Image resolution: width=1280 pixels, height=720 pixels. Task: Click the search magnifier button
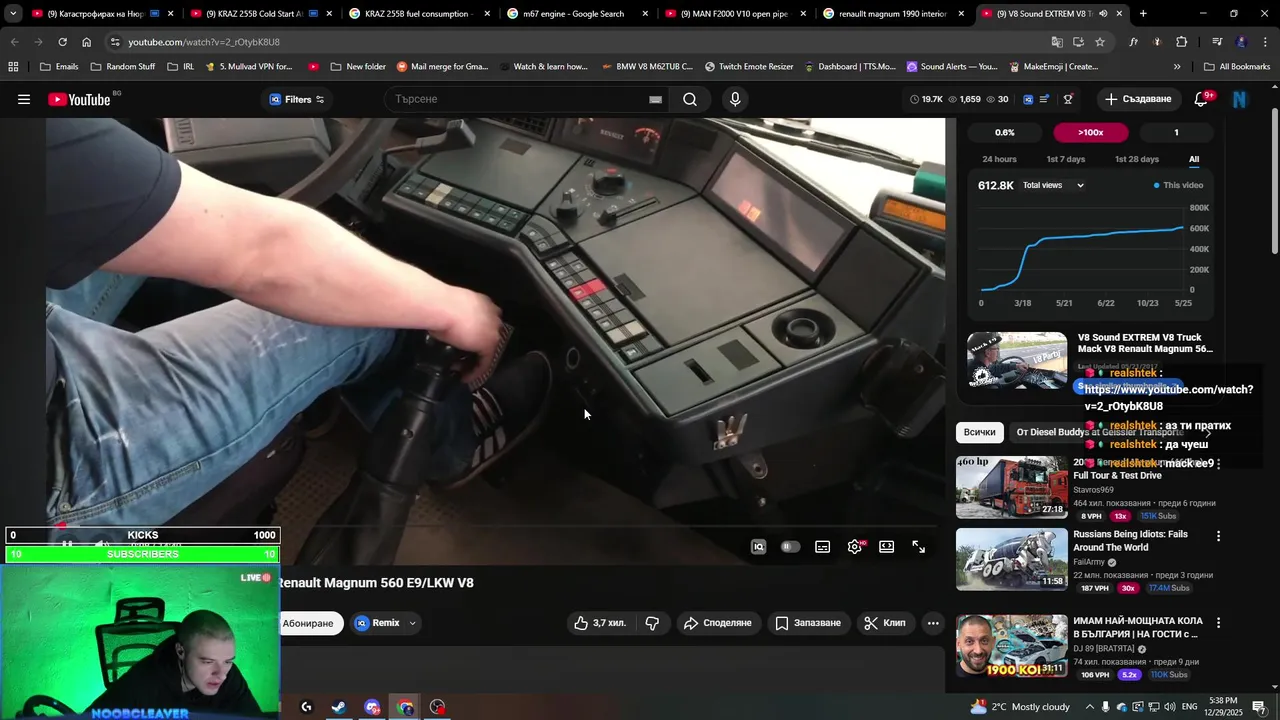point(690,99)
